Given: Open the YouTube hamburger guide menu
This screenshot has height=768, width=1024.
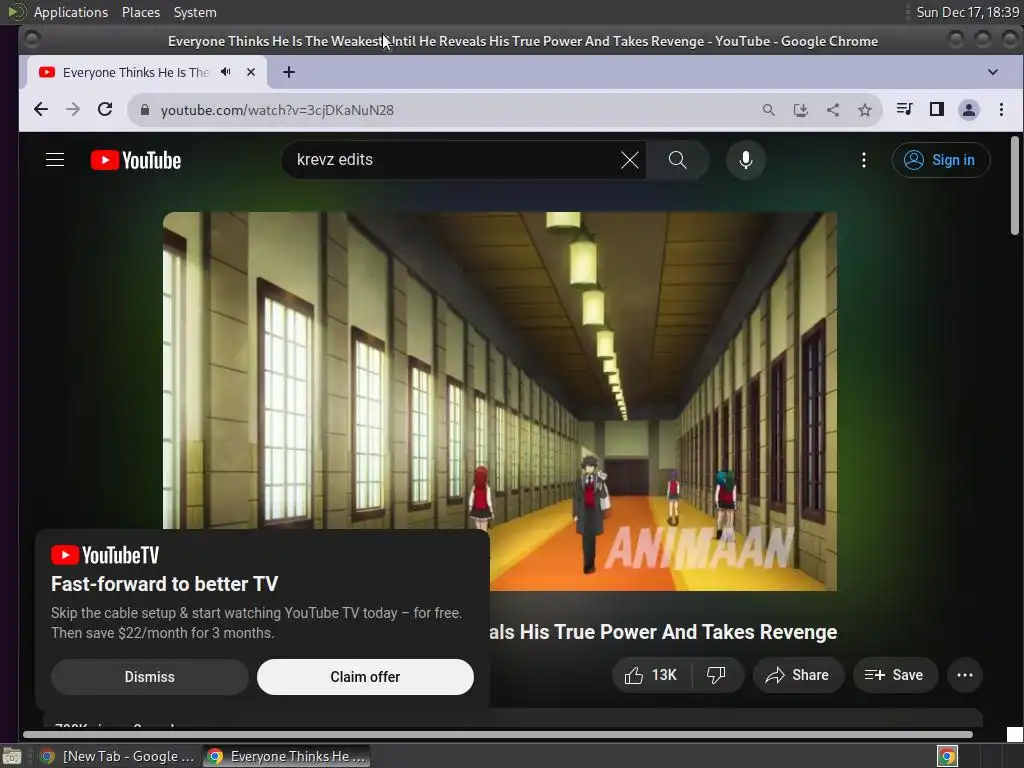Looking at the screenshot, I should (55, 160).
